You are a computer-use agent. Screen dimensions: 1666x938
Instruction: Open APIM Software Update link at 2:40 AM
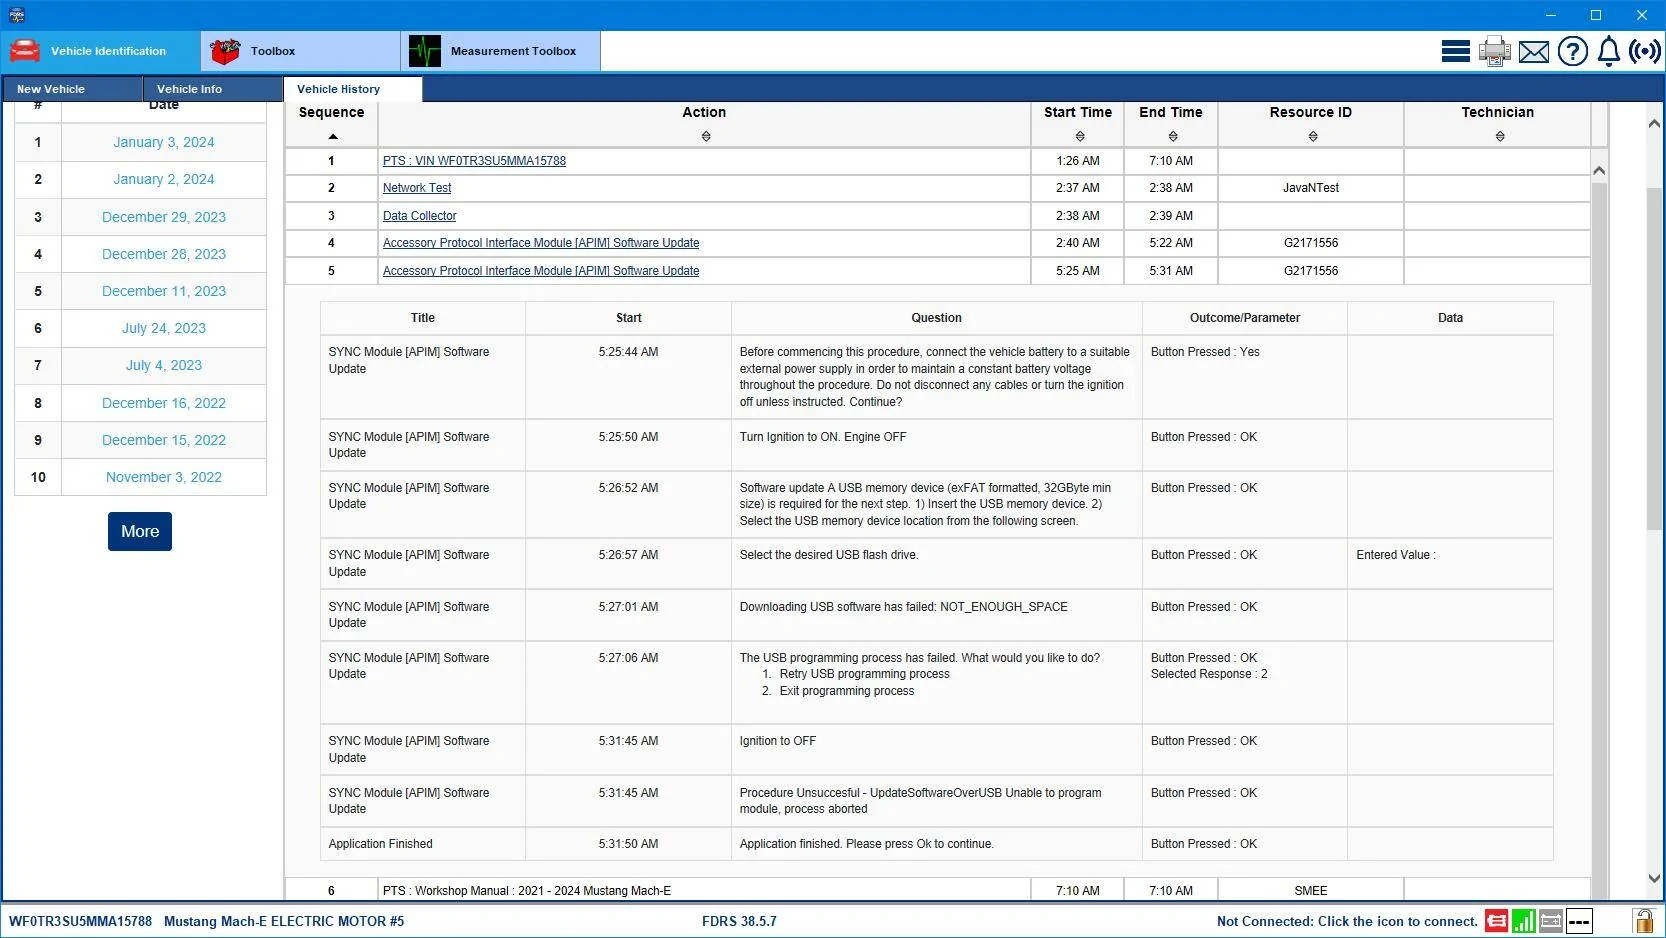(x=541, y=243)
